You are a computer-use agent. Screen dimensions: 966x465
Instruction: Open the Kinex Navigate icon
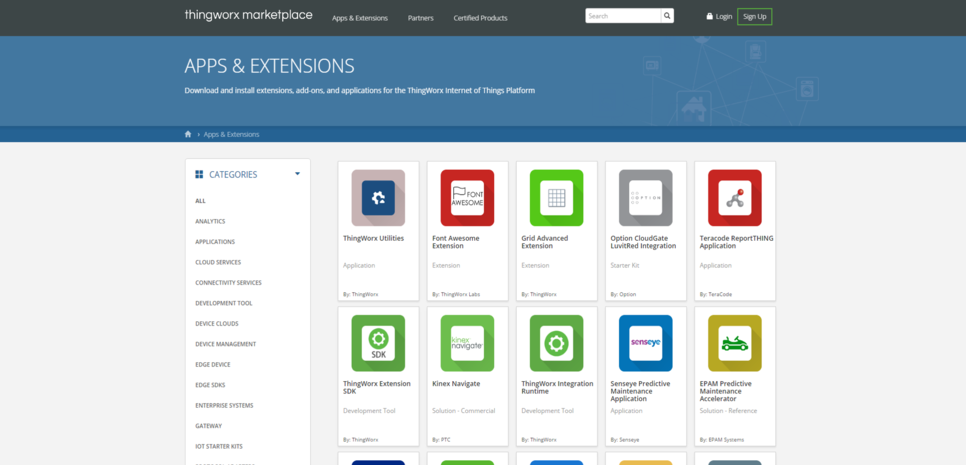(467, 343)
